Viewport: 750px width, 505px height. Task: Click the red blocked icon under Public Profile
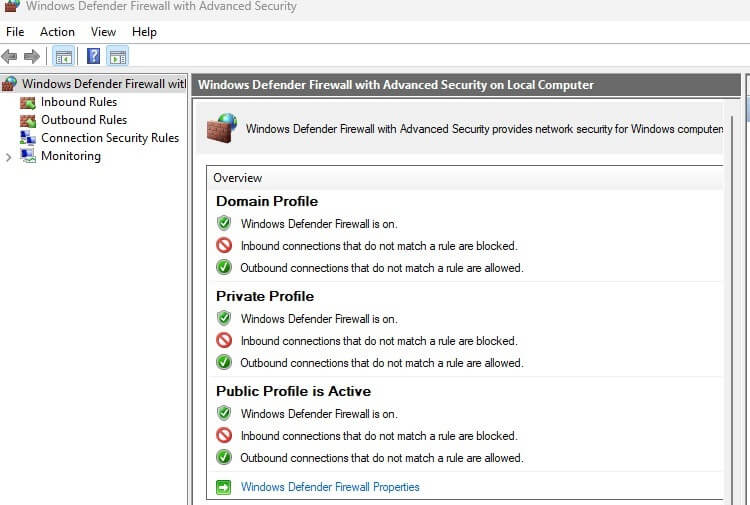point(224,435)
